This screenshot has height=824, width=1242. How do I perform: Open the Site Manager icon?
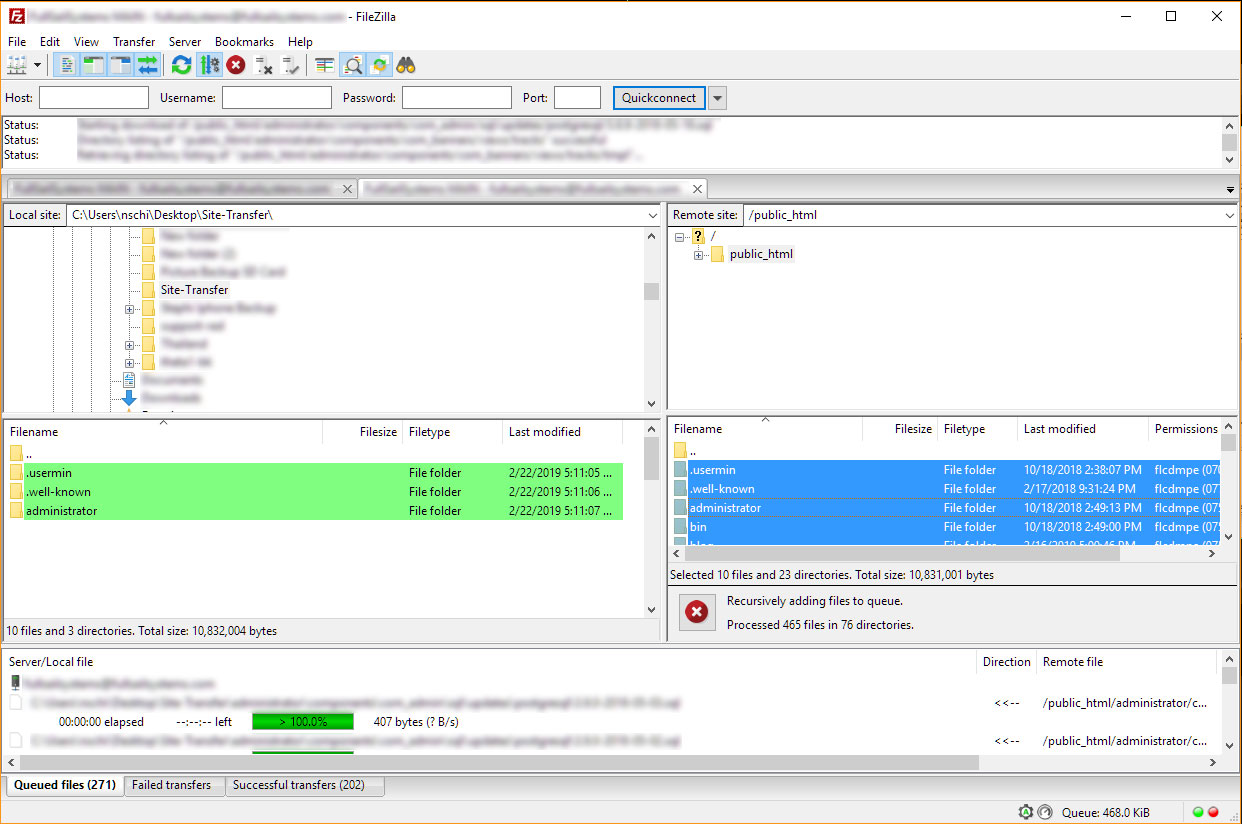(17, 65)
